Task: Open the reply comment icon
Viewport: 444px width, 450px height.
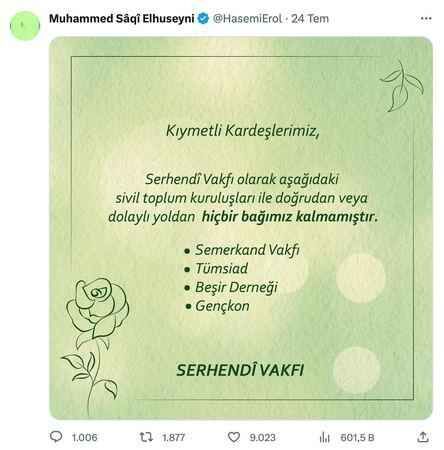Action: (56, 436)
